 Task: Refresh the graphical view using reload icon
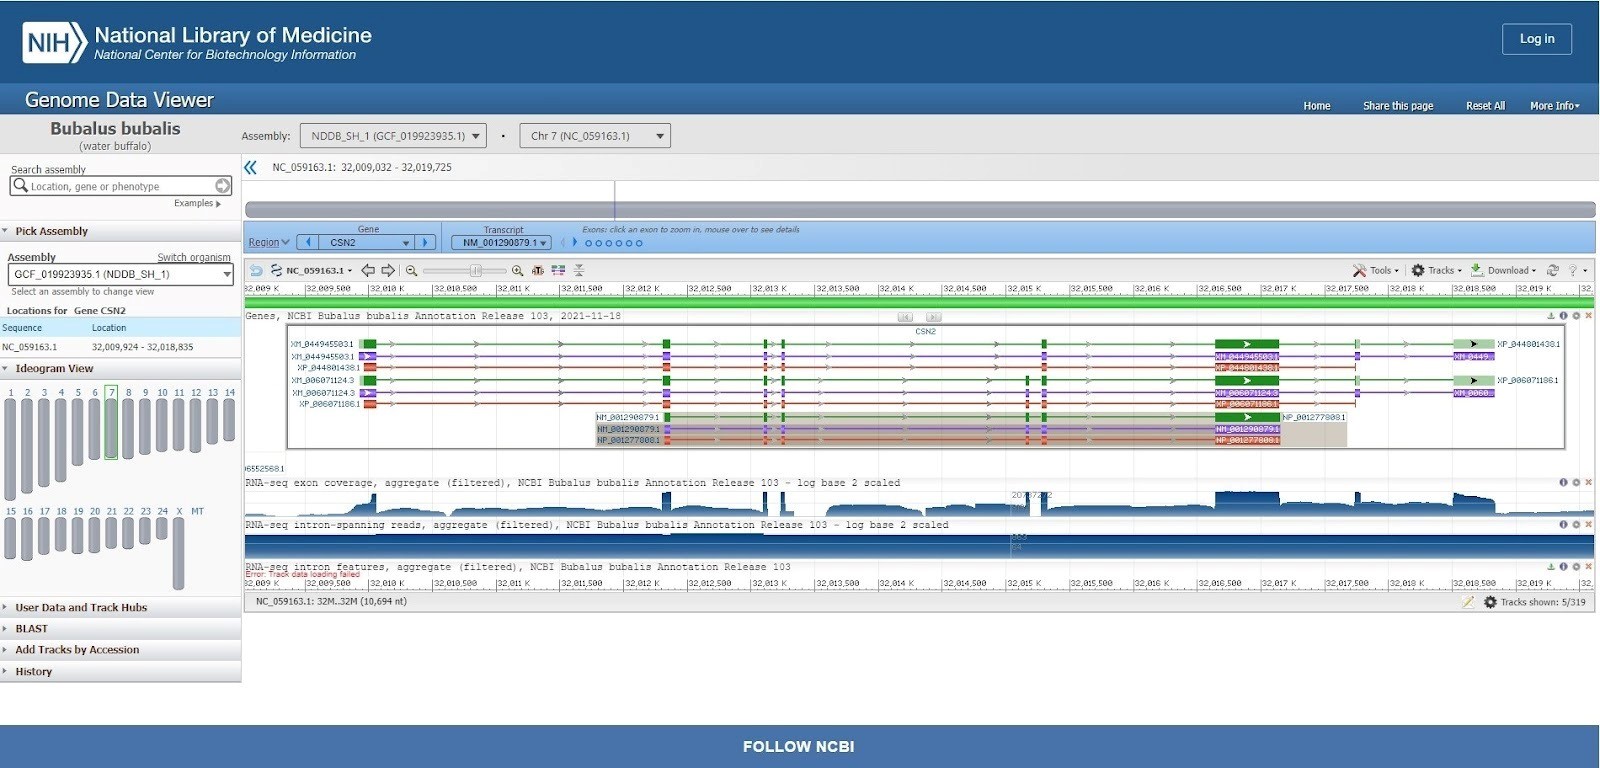coord(1552,271)
